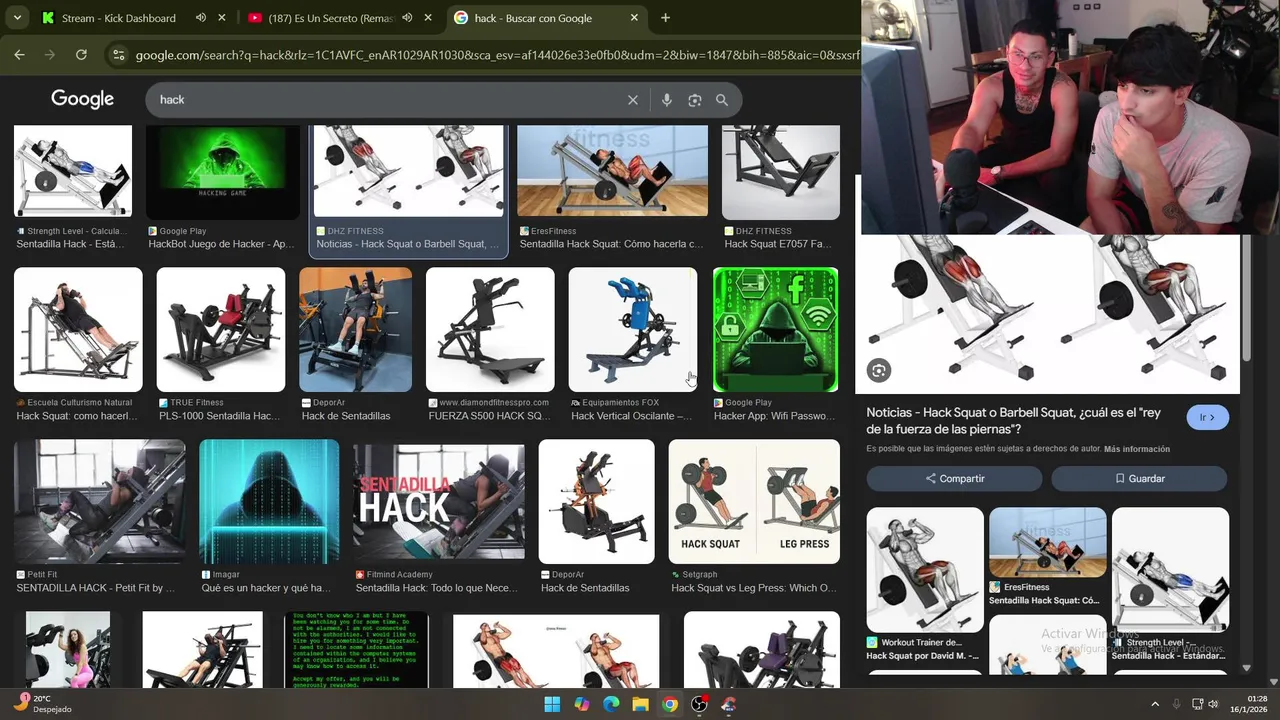The width and height of the screenshot is (1280, 720).
Task: Go to Google home via logo
Action: click(x=82, y=99)
